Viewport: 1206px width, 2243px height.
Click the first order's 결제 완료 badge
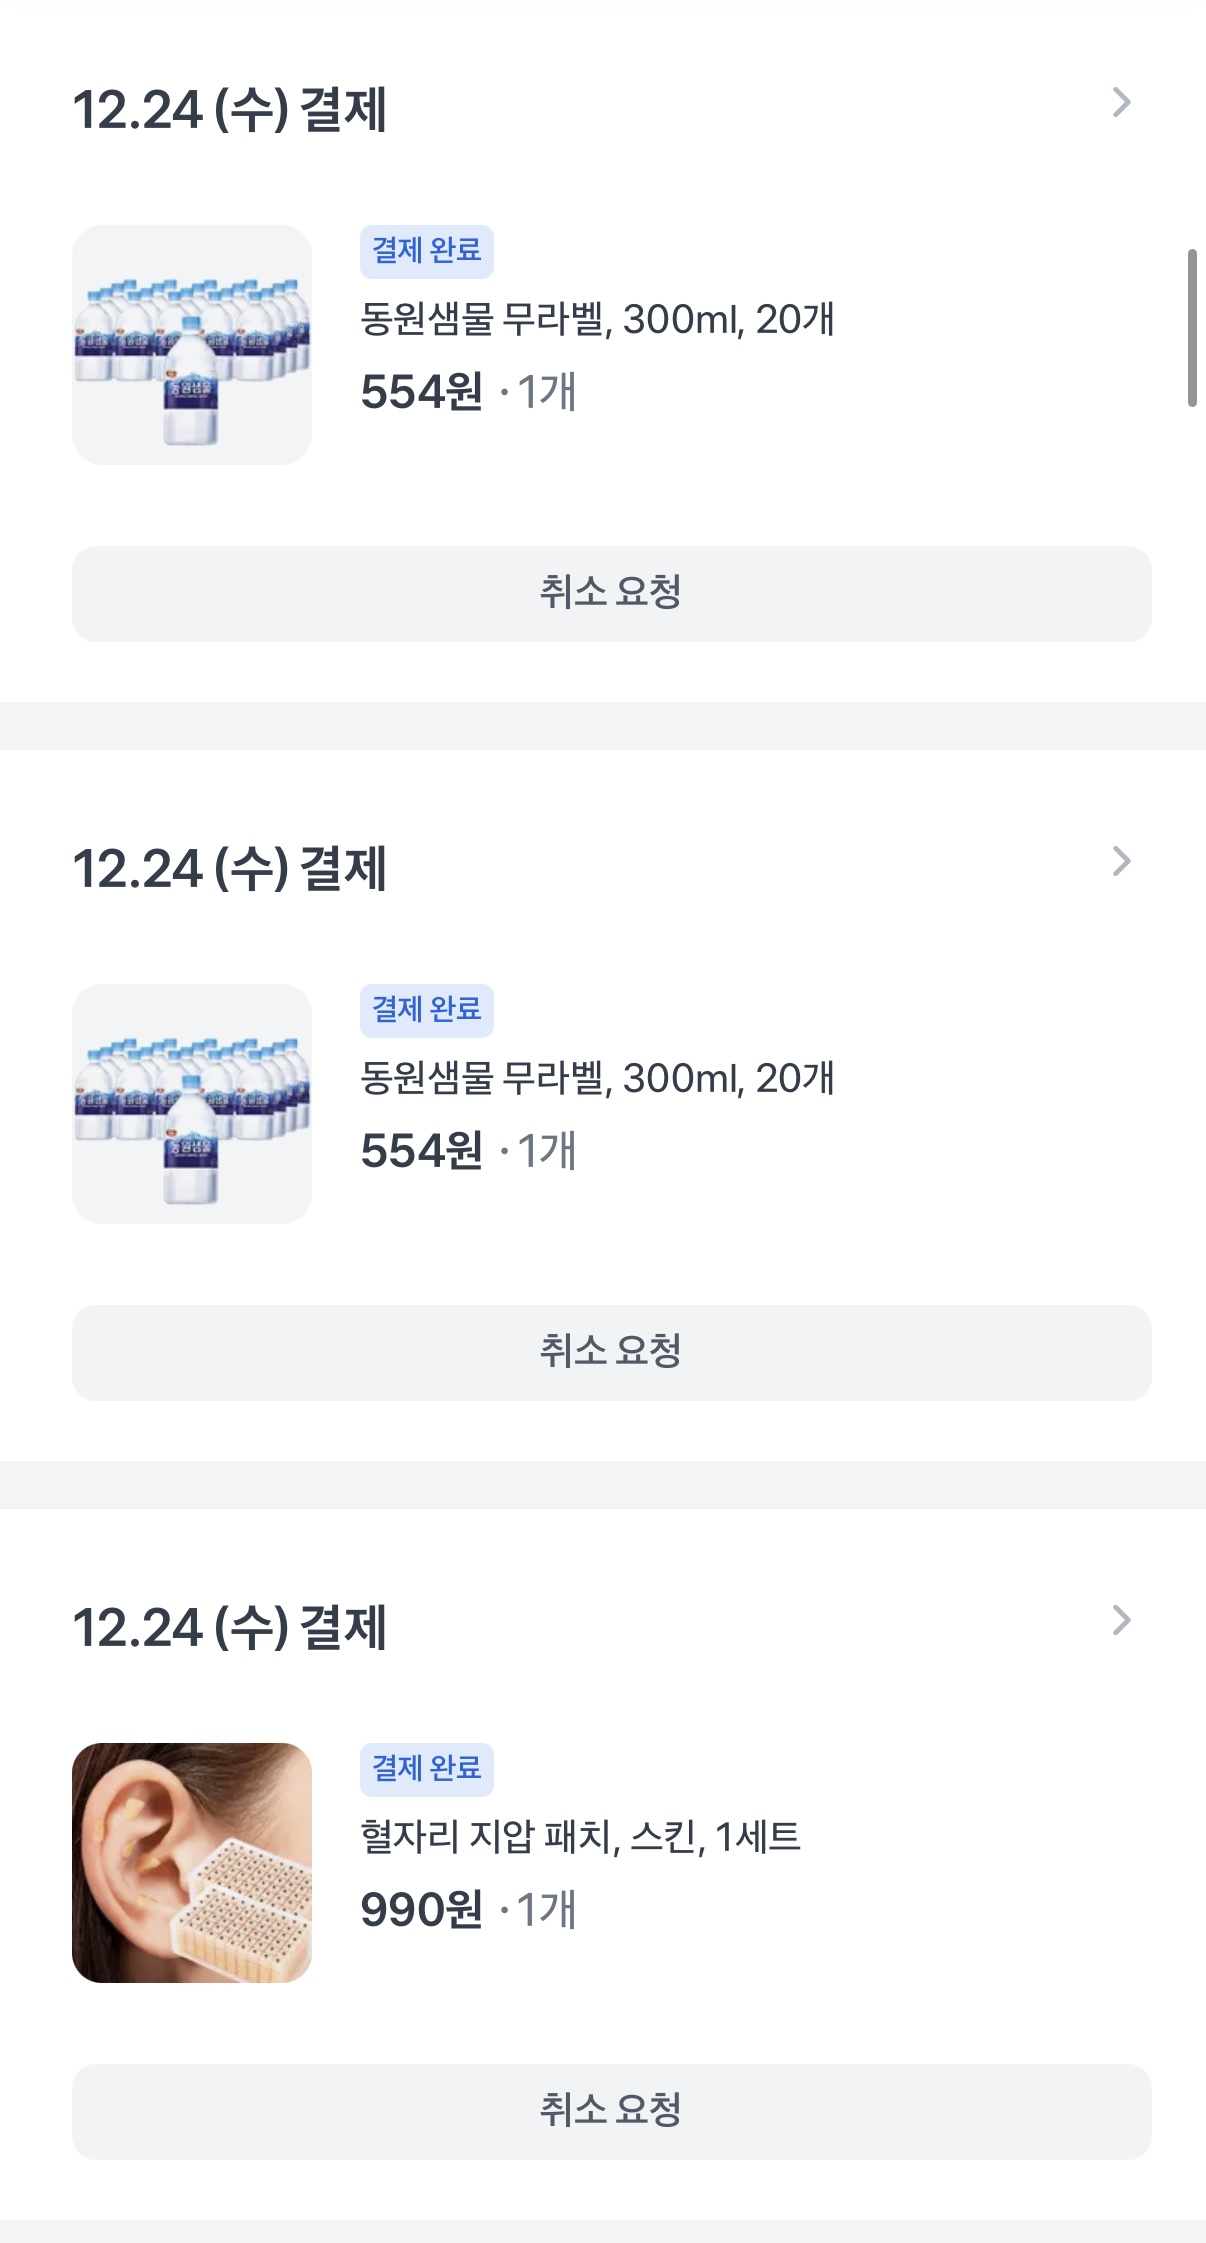[427, 251]
